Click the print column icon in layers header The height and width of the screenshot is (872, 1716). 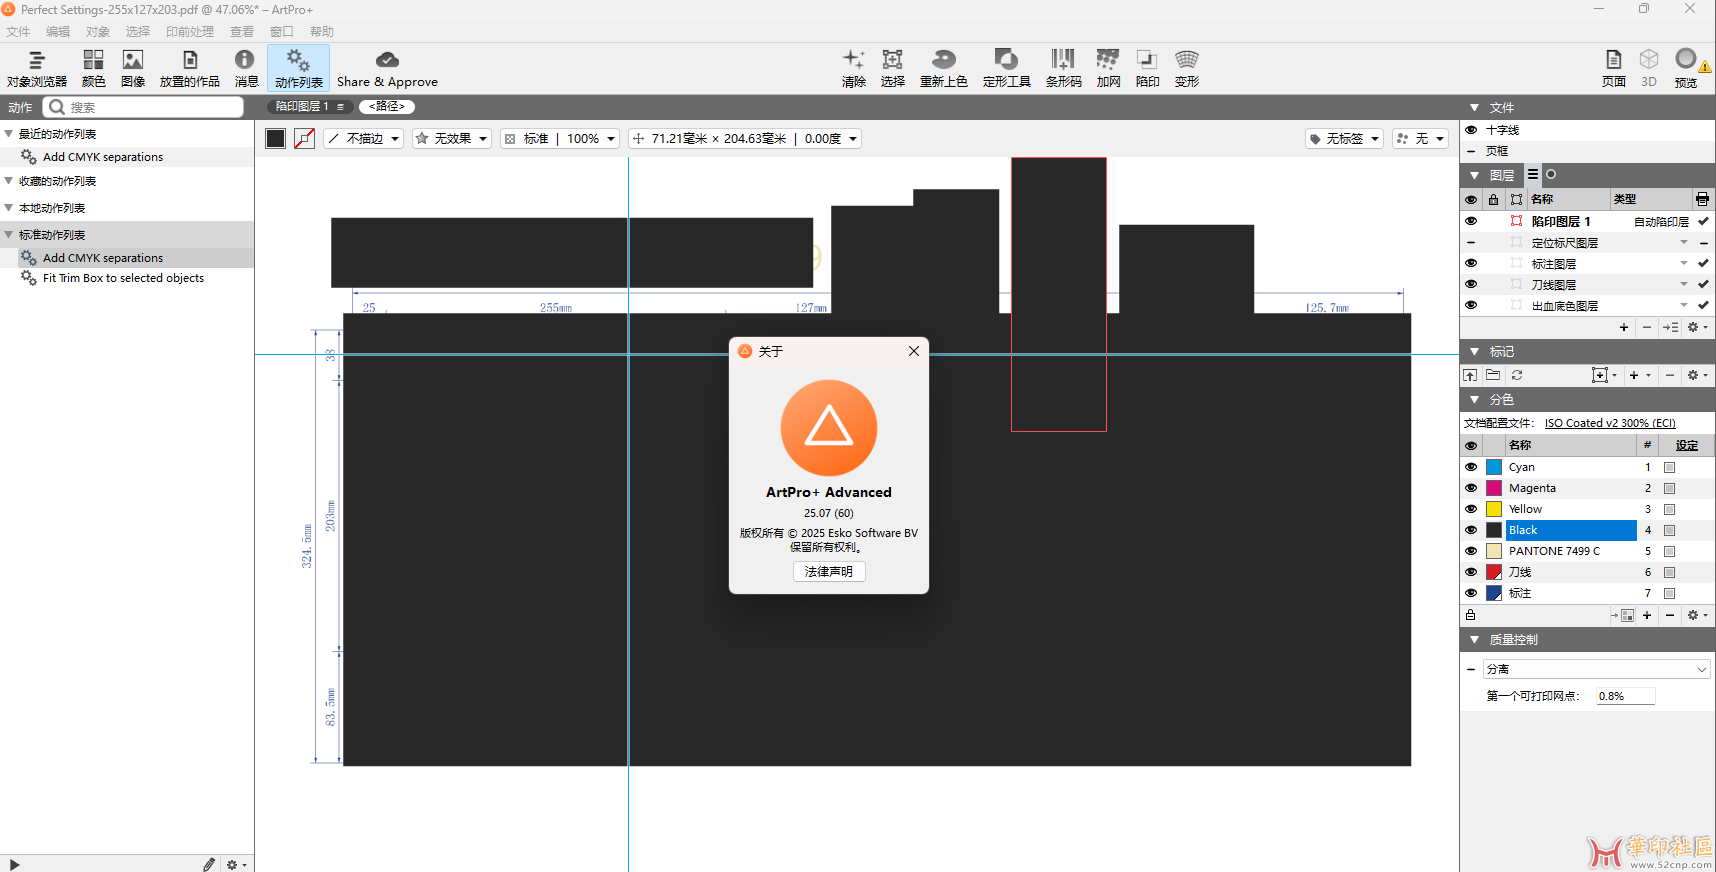(x=1702, y=199)
